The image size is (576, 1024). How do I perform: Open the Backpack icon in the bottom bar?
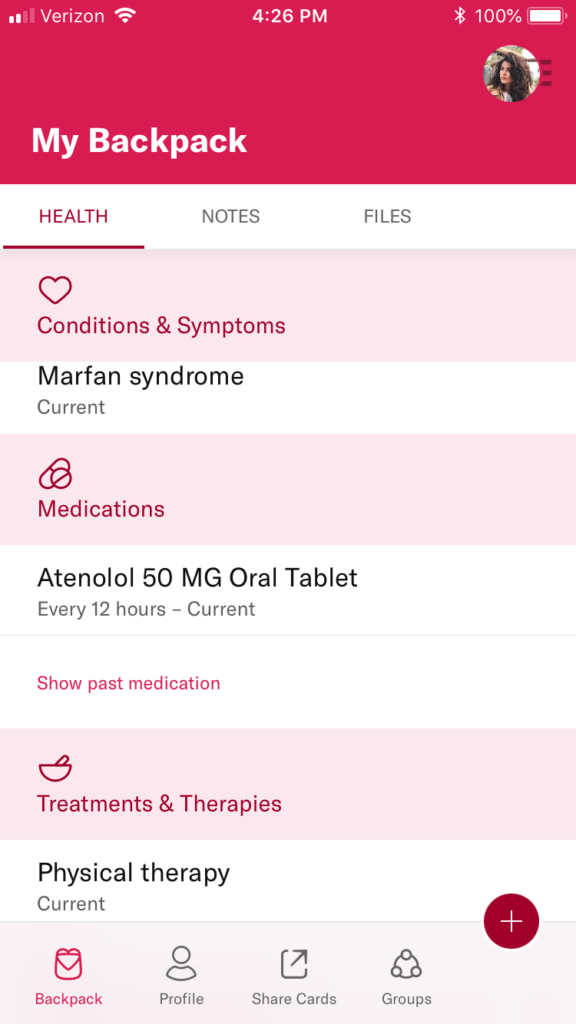(68, 965)
